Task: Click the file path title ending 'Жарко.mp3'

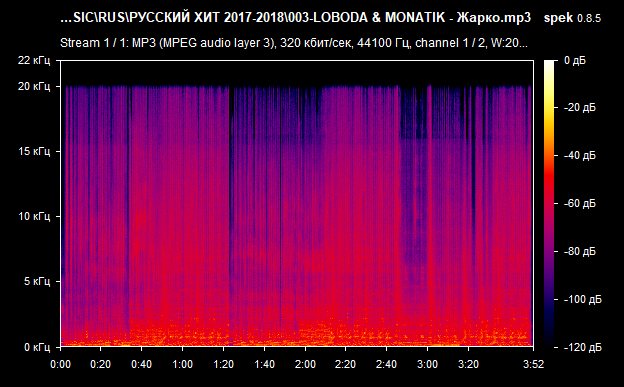Action: click(x=295, y=18)
